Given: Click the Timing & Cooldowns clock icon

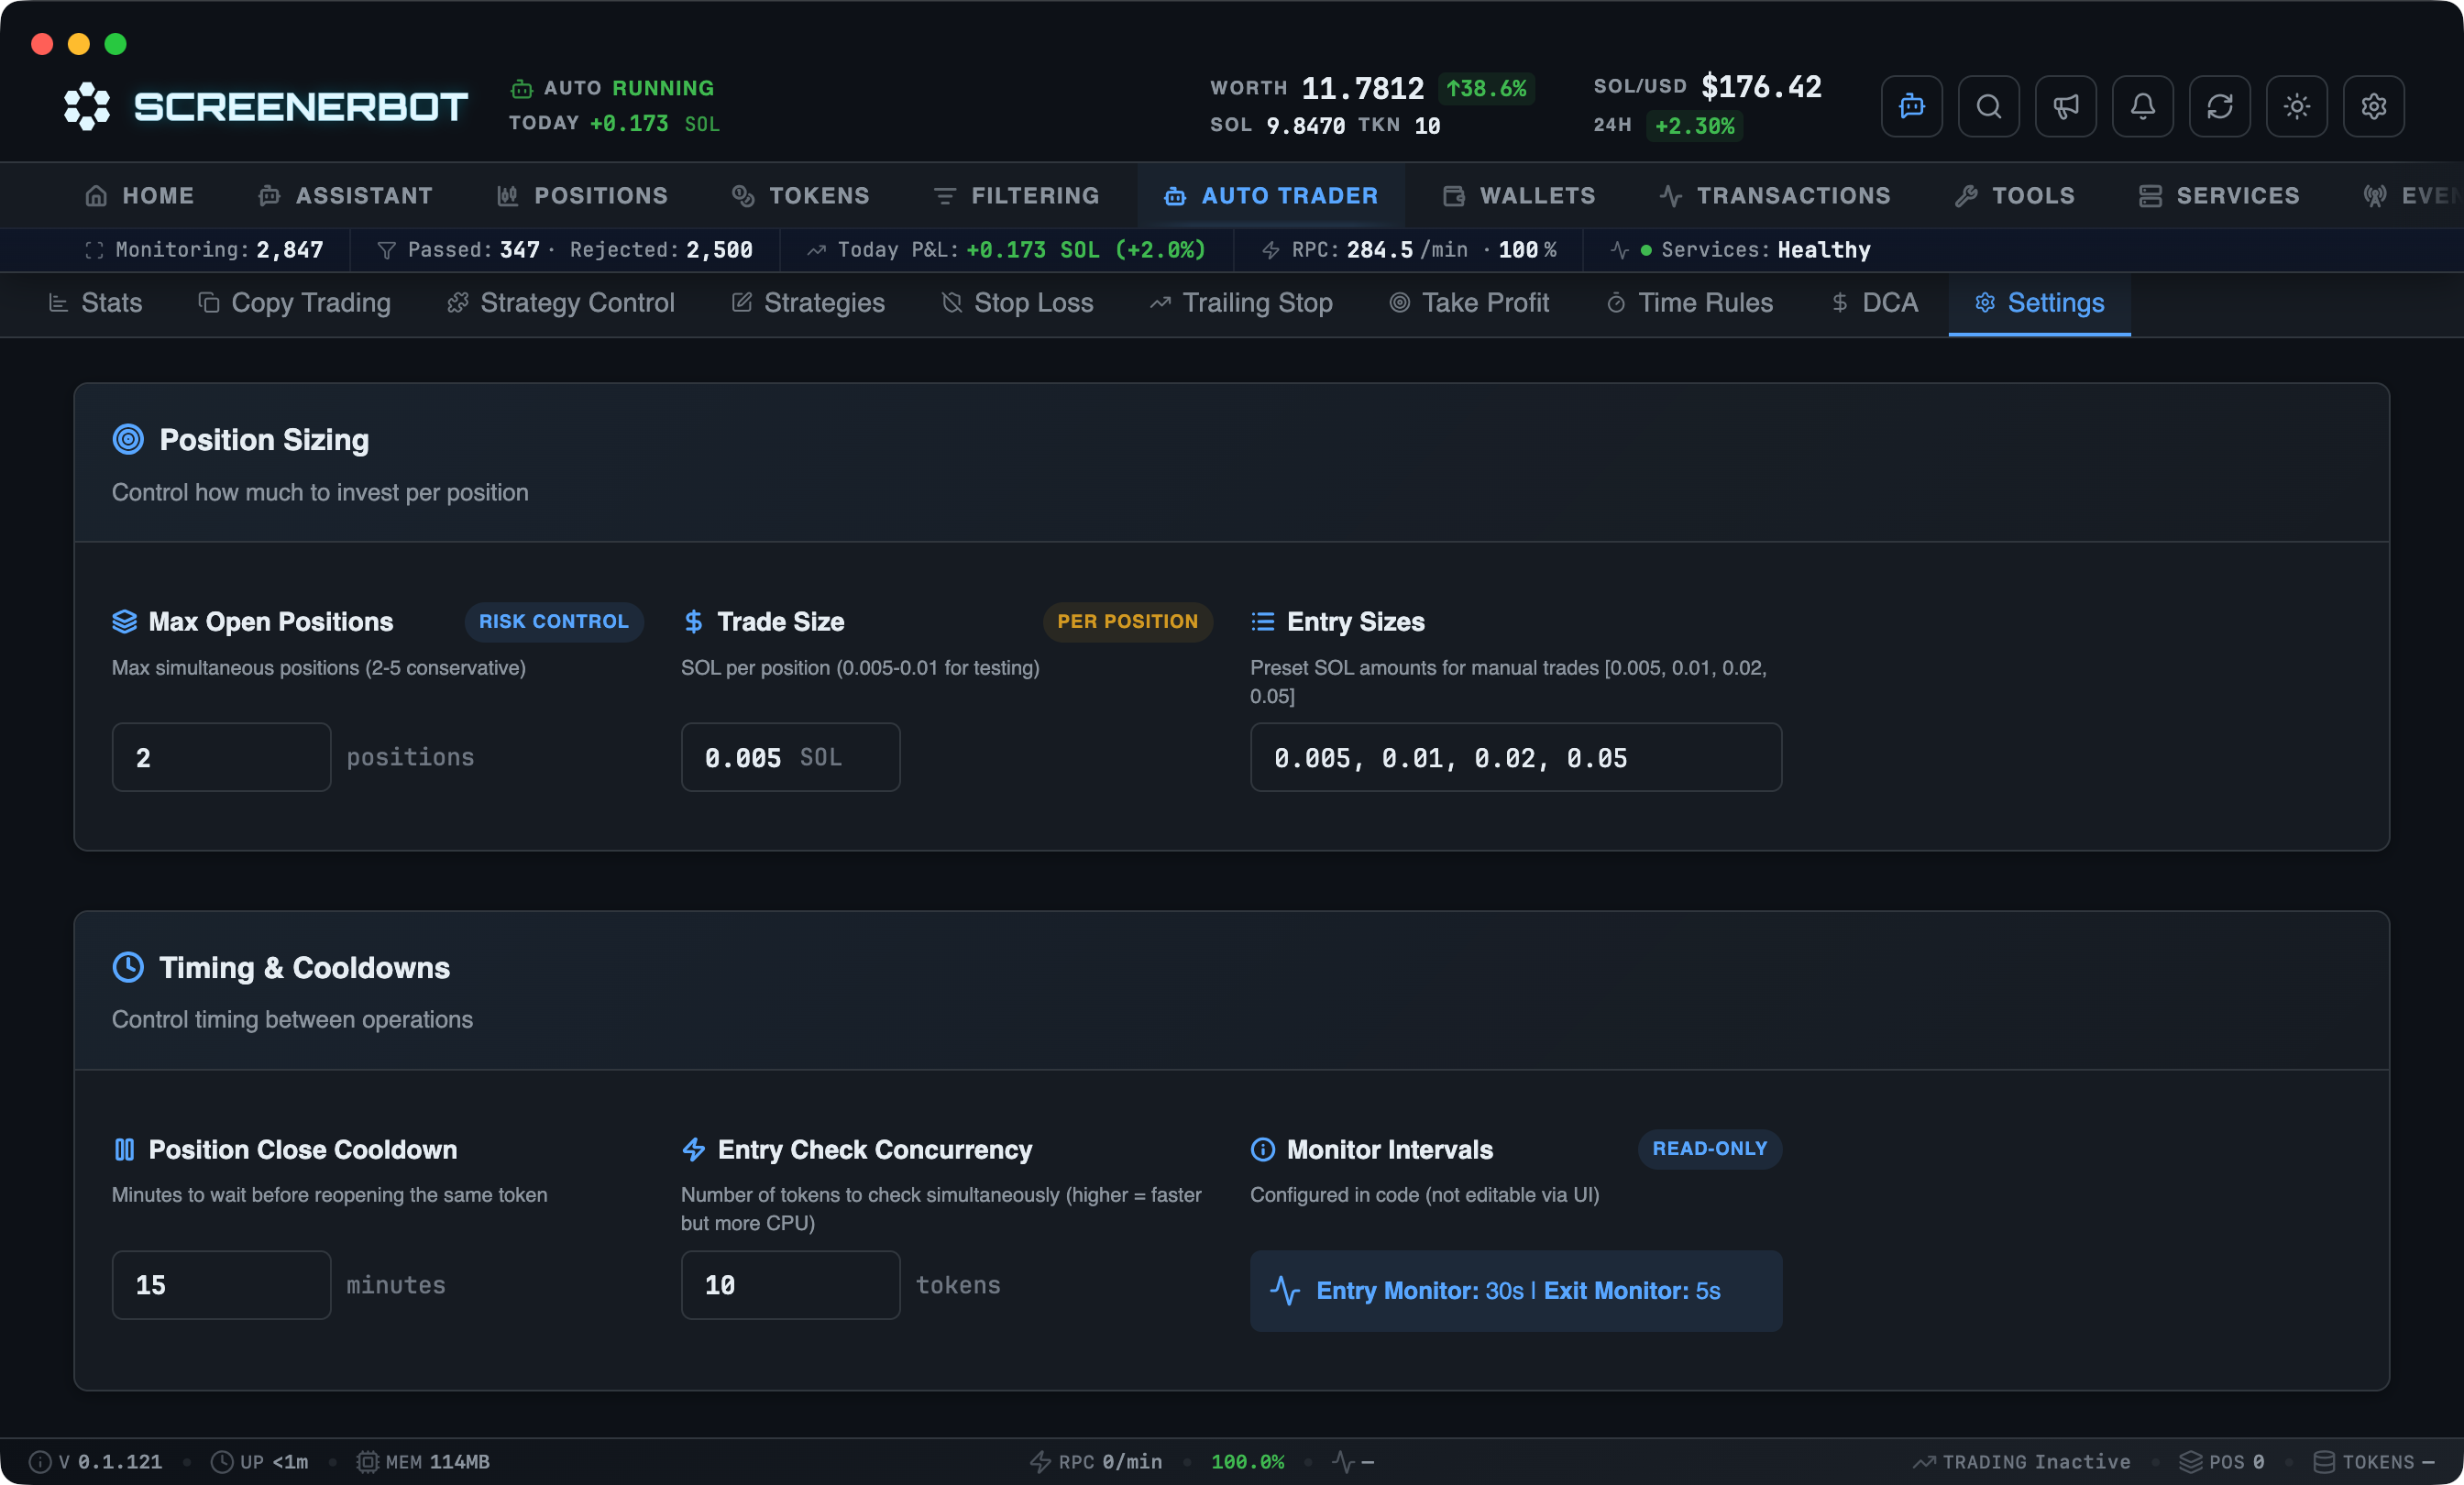Looking at the screenshot, I should [x=128, y=967].
